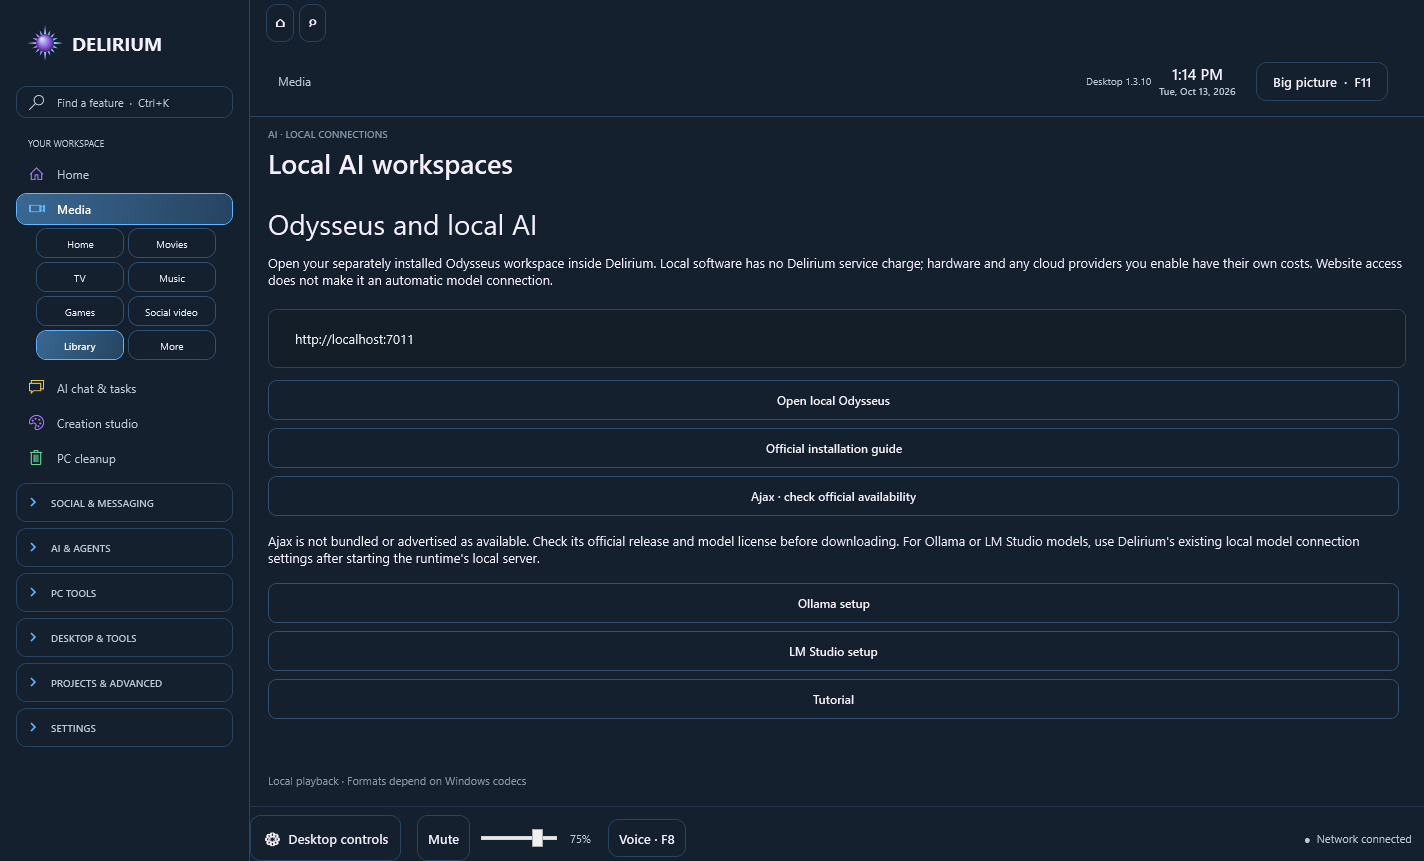This screenshot has height=861, width=1424.
Task: Click the magnifier icon button above the Media header
Action: 312,23
